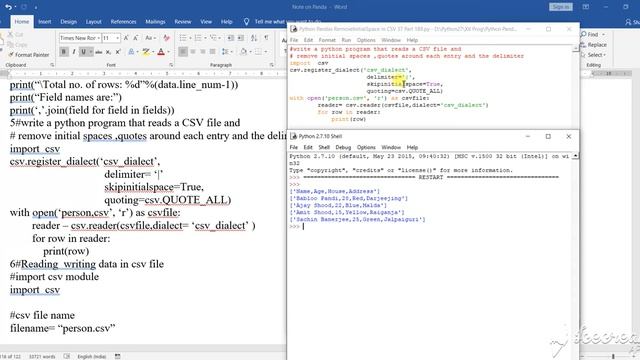This screenshot has width=640, height=360.
Task: Open the Paragraph dialog launcher
Action: (271, 65)
